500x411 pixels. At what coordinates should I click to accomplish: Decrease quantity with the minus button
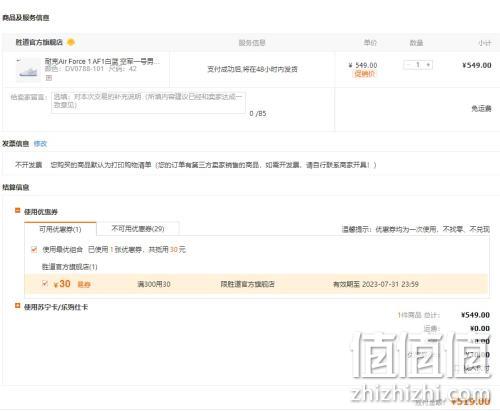click(408, 65)
